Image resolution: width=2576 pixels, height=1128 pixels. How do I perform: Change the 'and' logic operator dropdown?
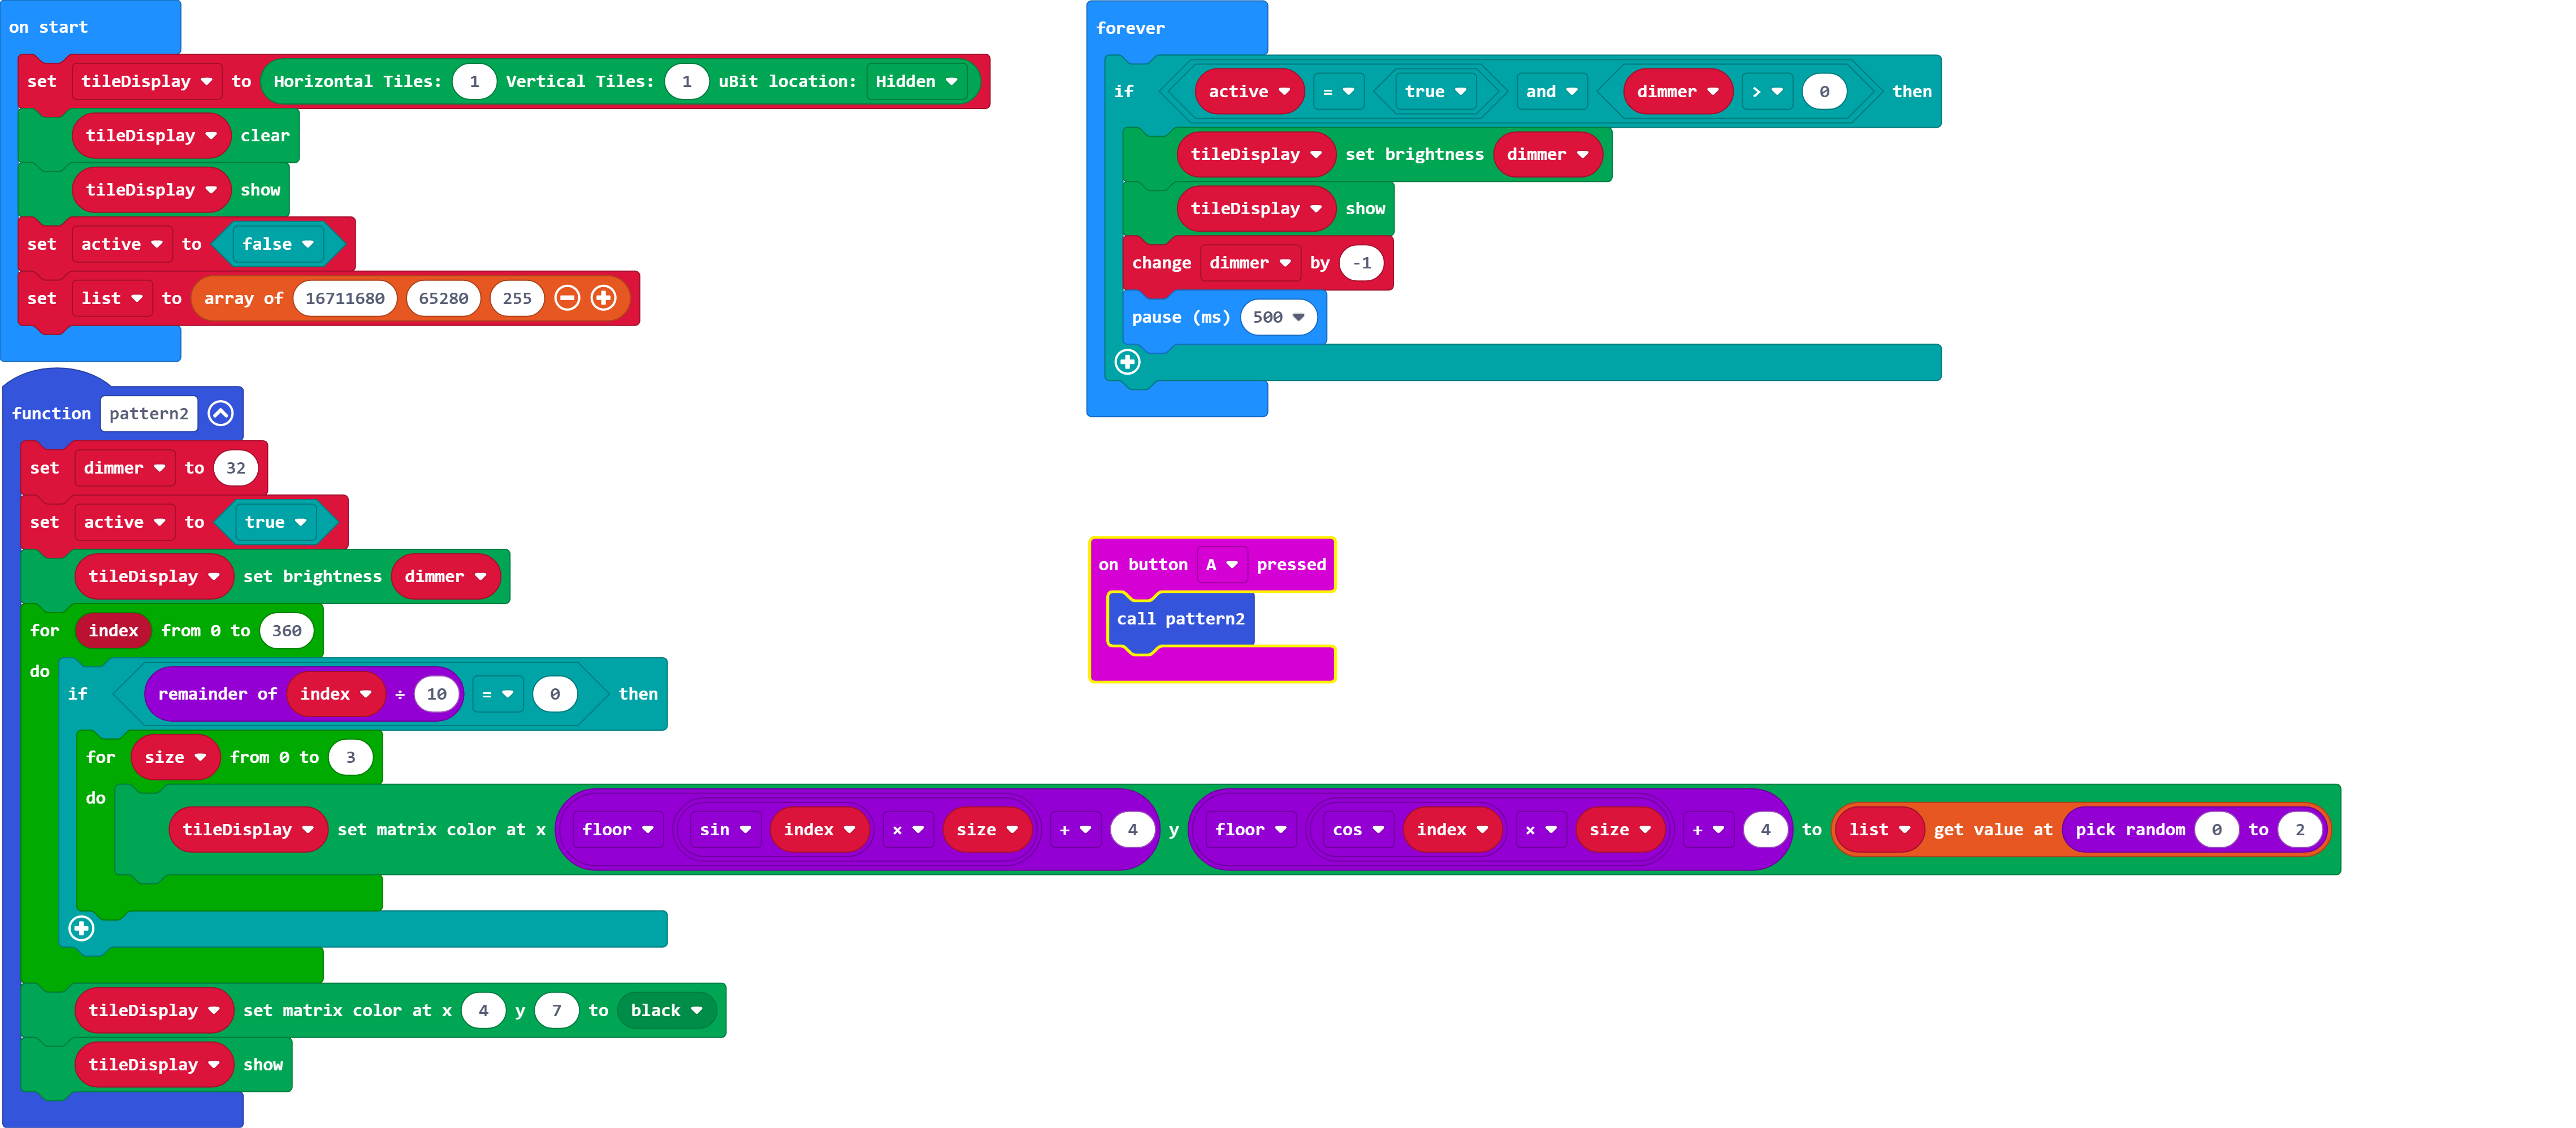1552,91
